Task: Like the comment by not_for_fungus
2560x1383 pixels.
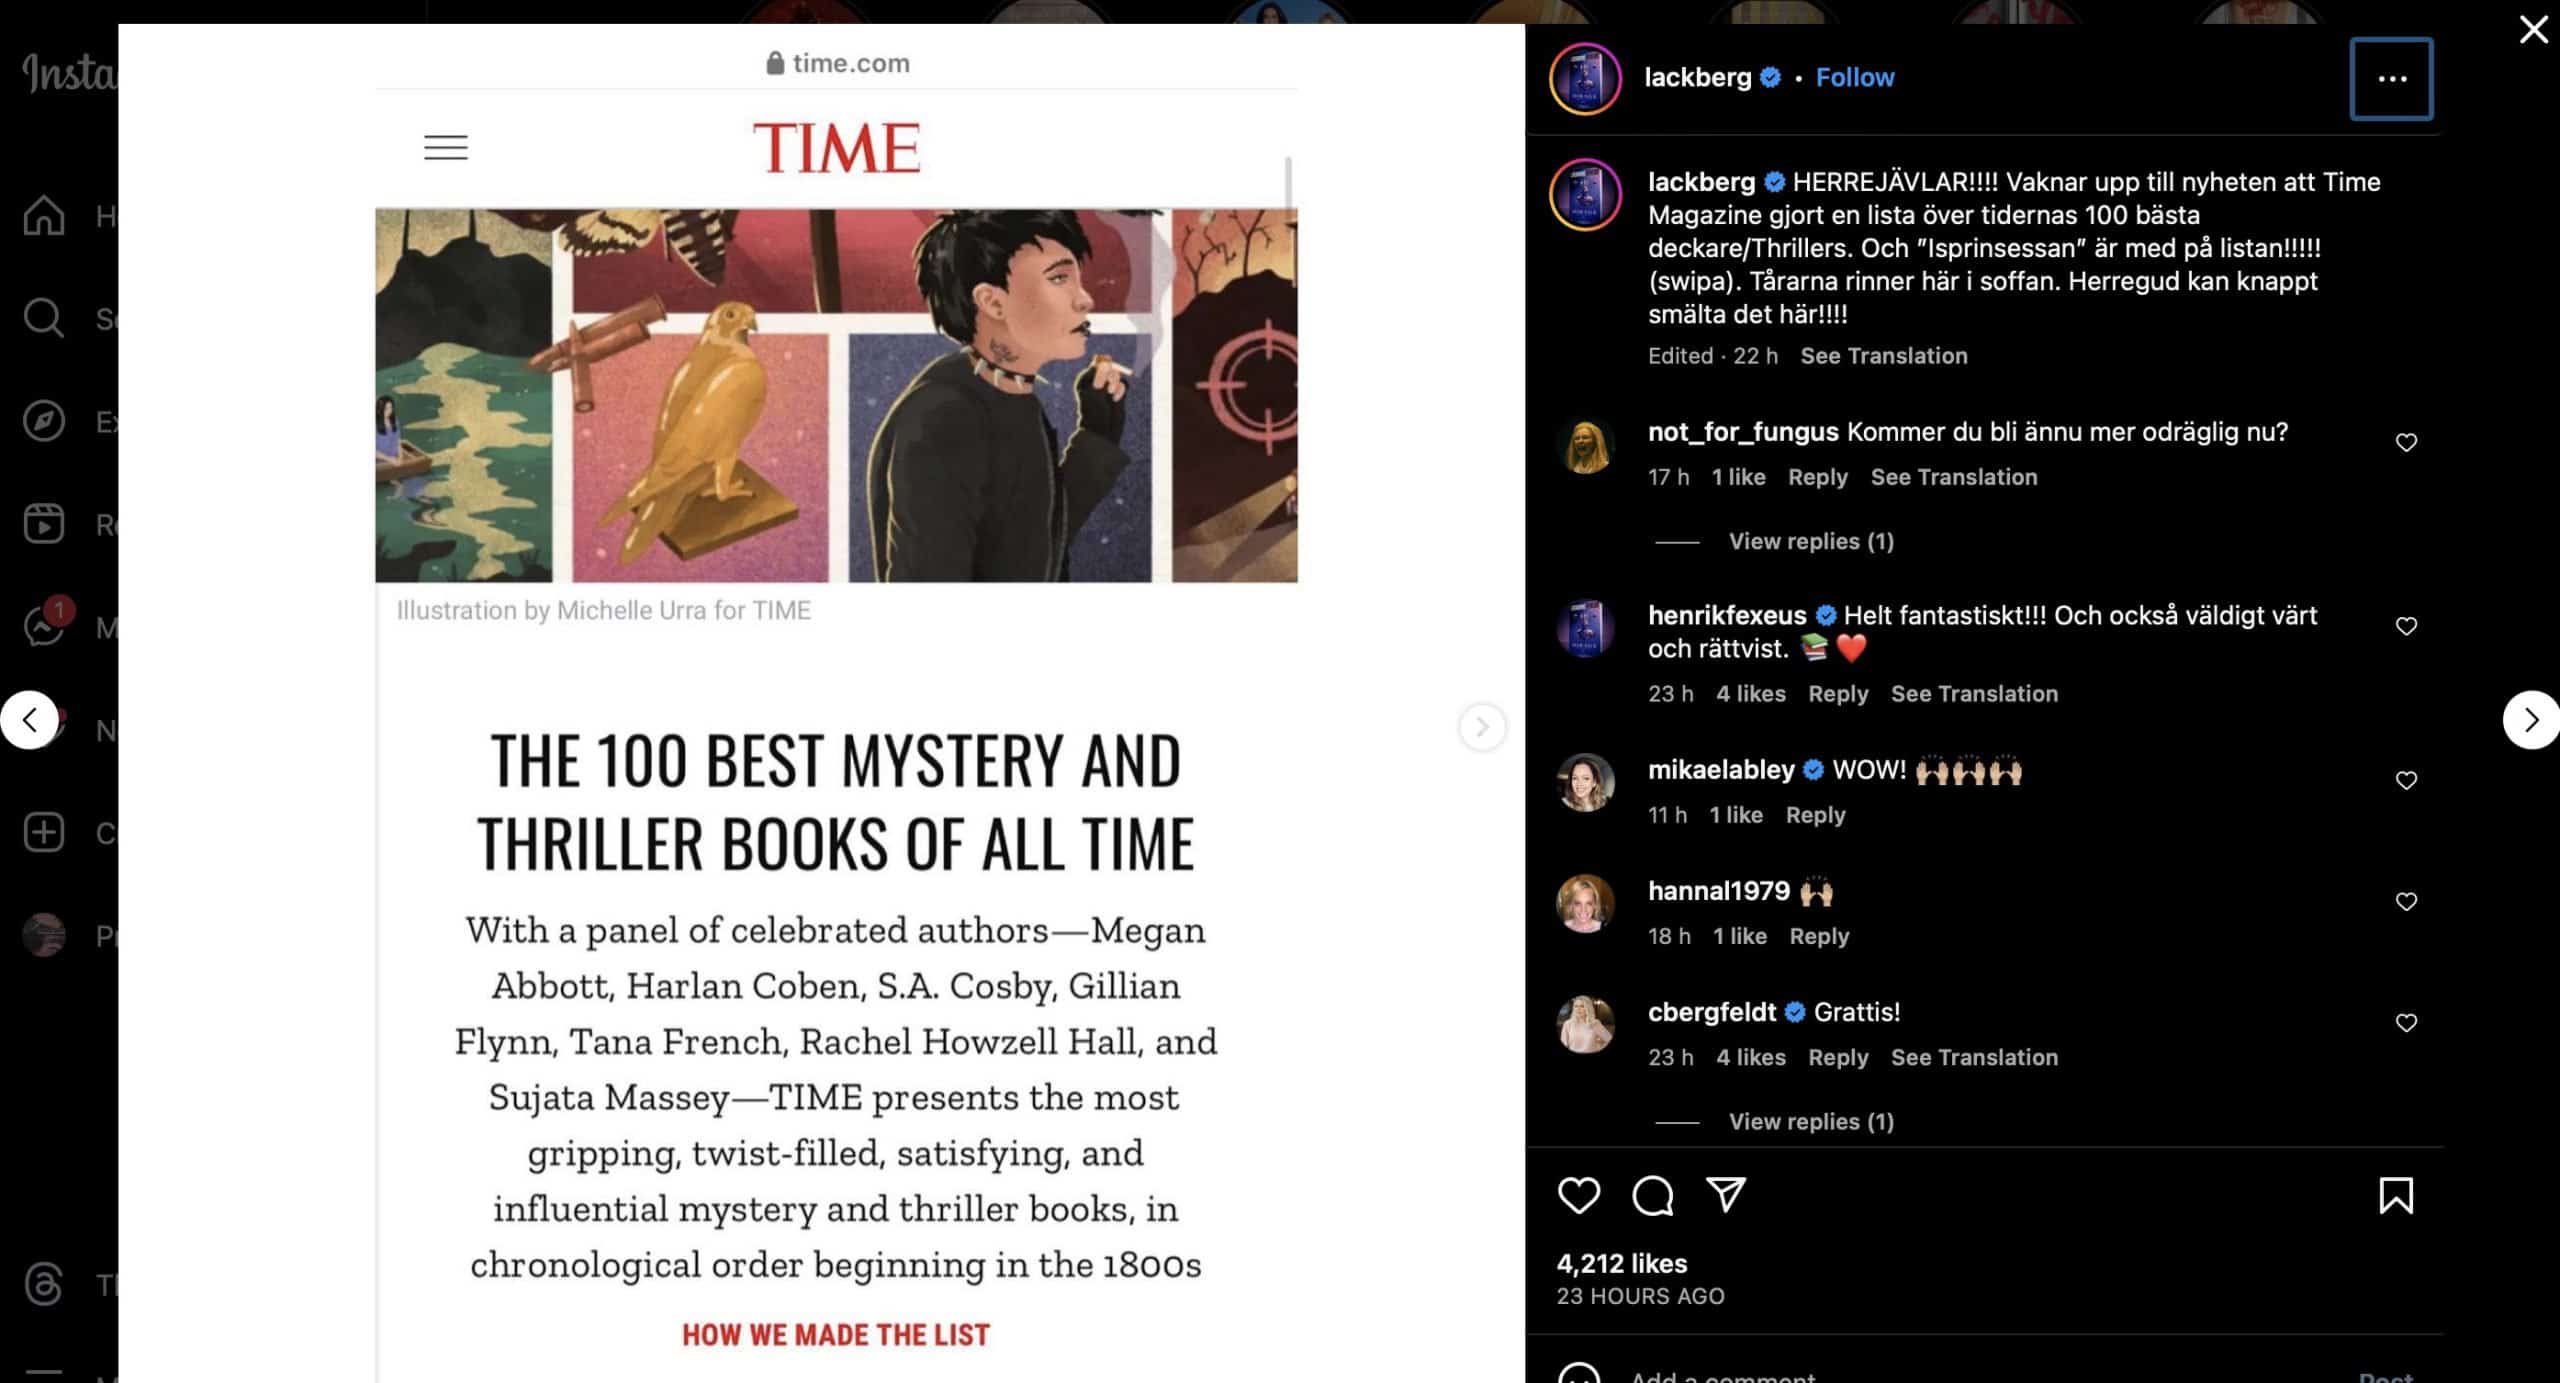Action: point(2406,442)
